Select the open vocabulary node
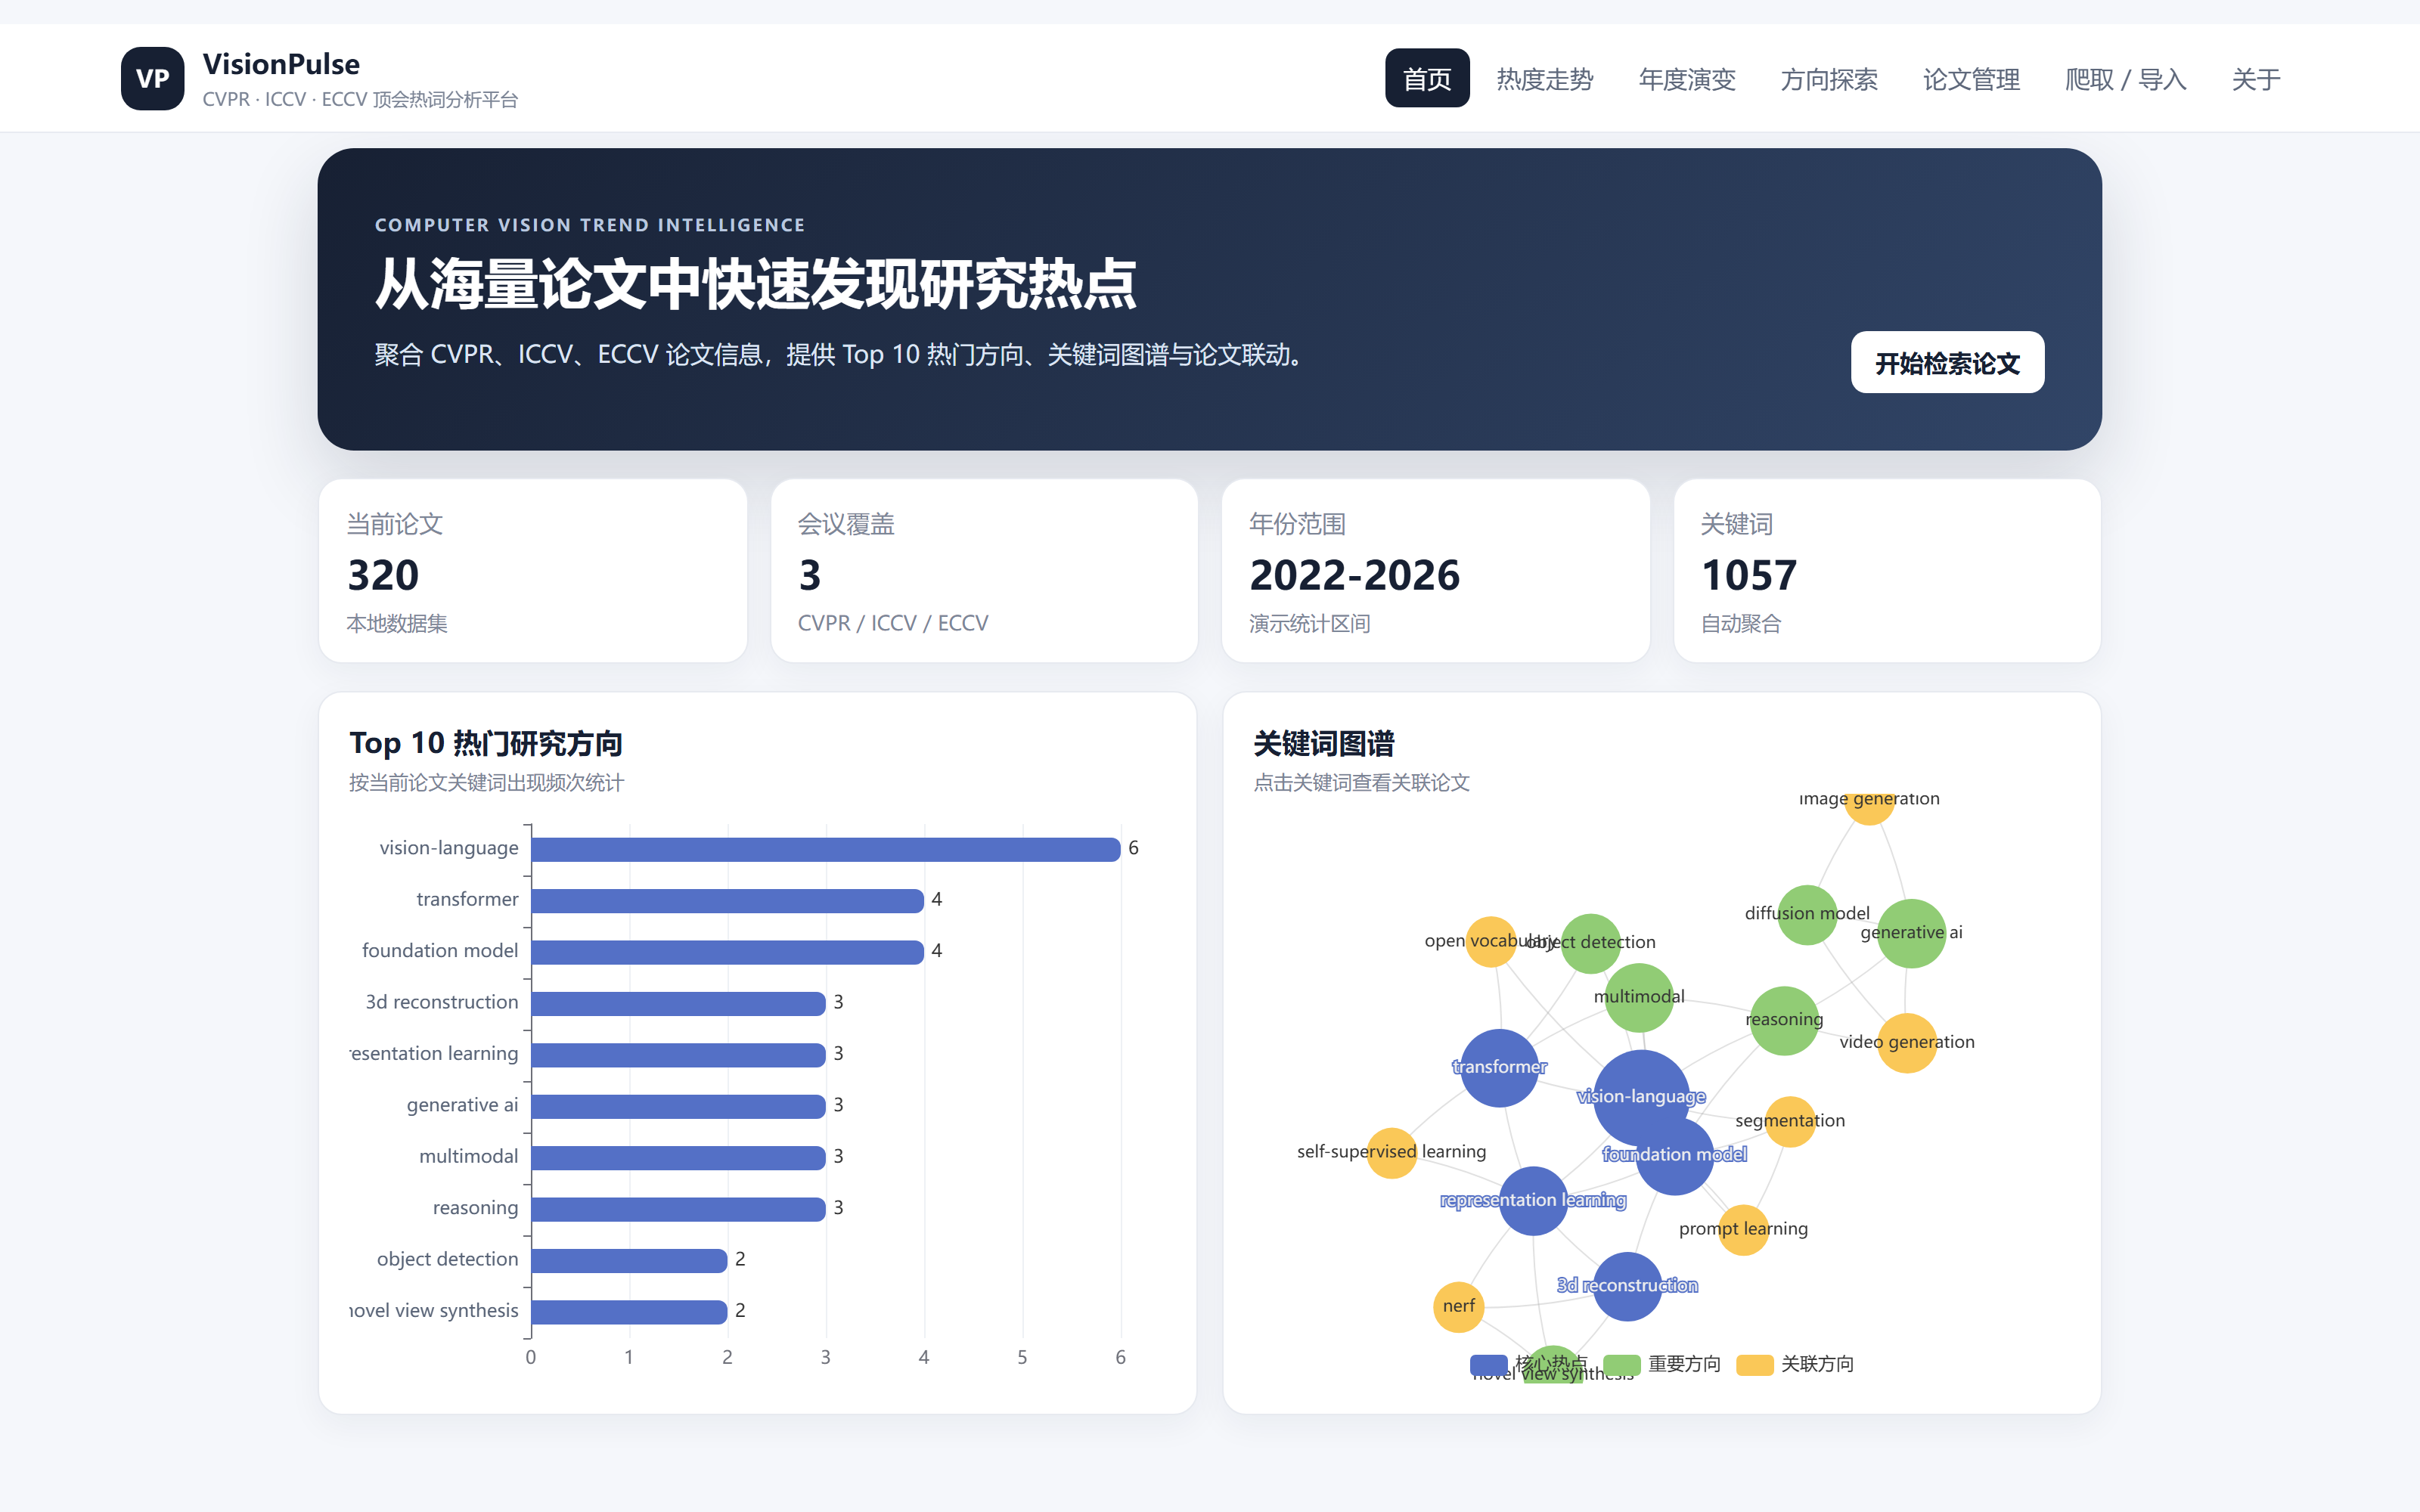 coord(1490,942)
